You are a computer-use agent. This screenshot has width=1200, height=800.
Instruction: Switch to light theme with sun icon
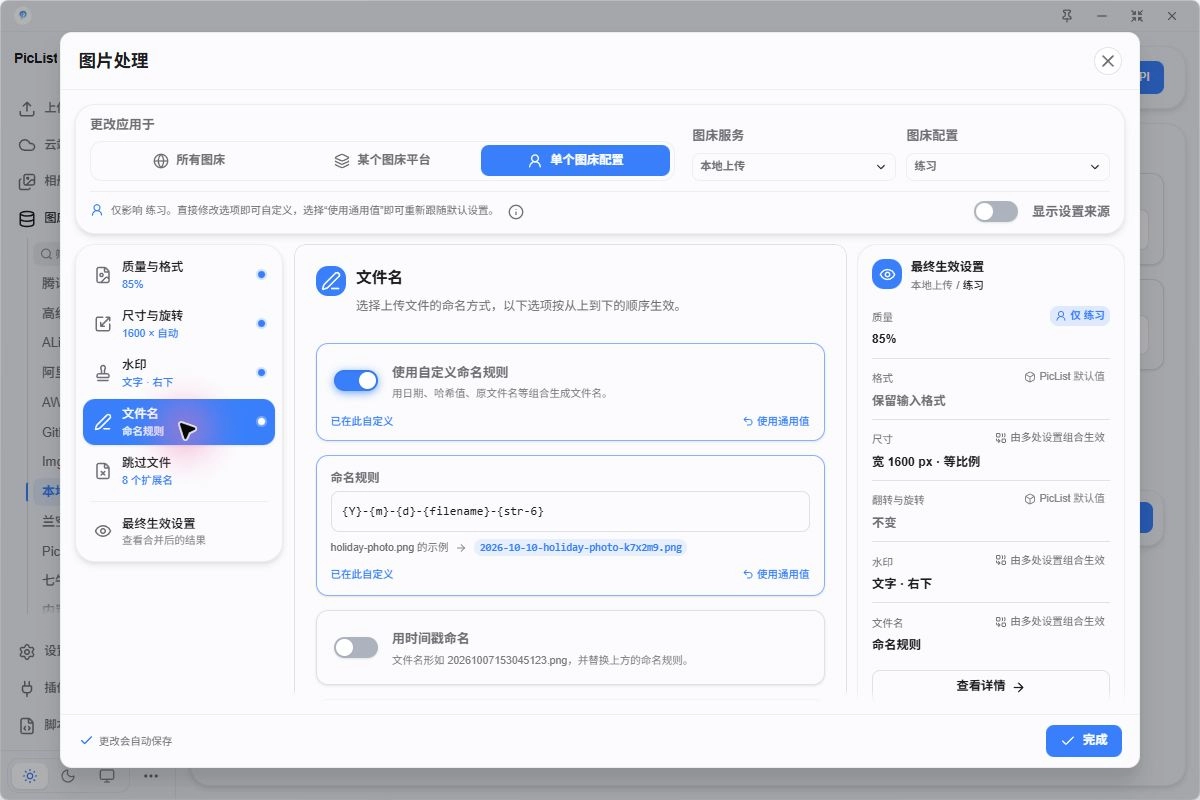point(30,775)
